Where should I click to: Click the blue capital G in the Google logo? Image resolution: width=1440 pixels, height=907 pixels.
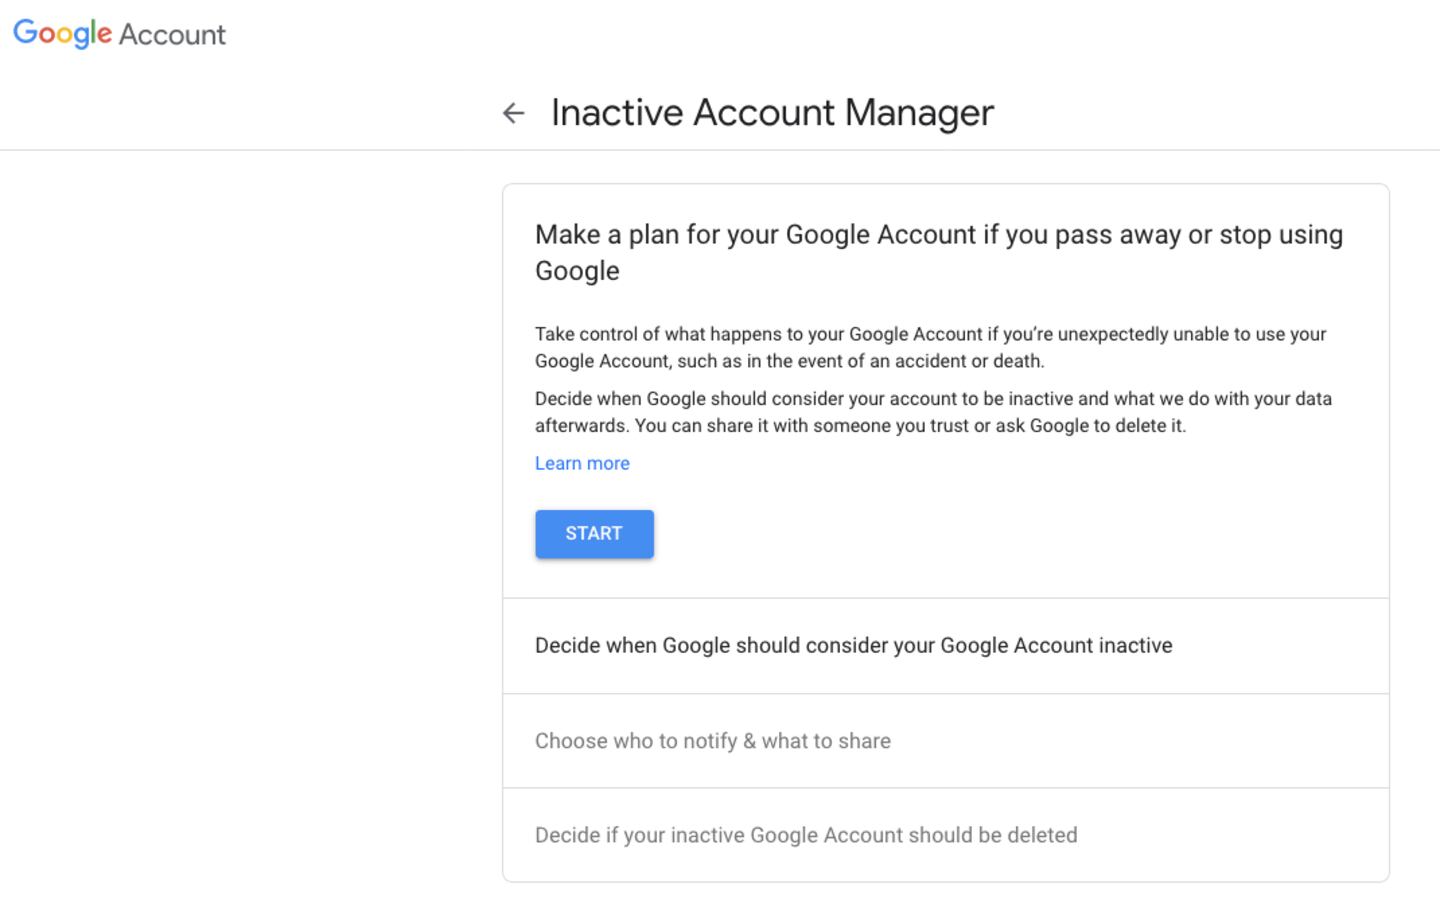[x=25, y=33]
